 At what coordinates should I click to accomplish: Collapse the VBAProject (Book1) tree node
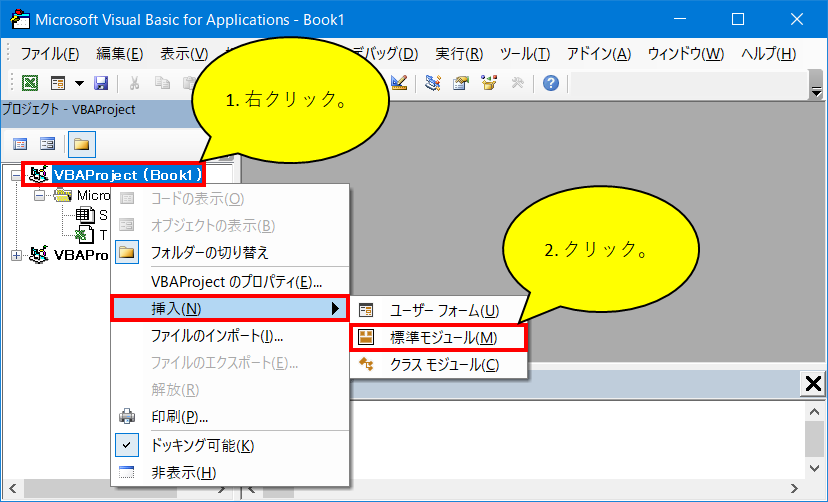tap(16, 175)
